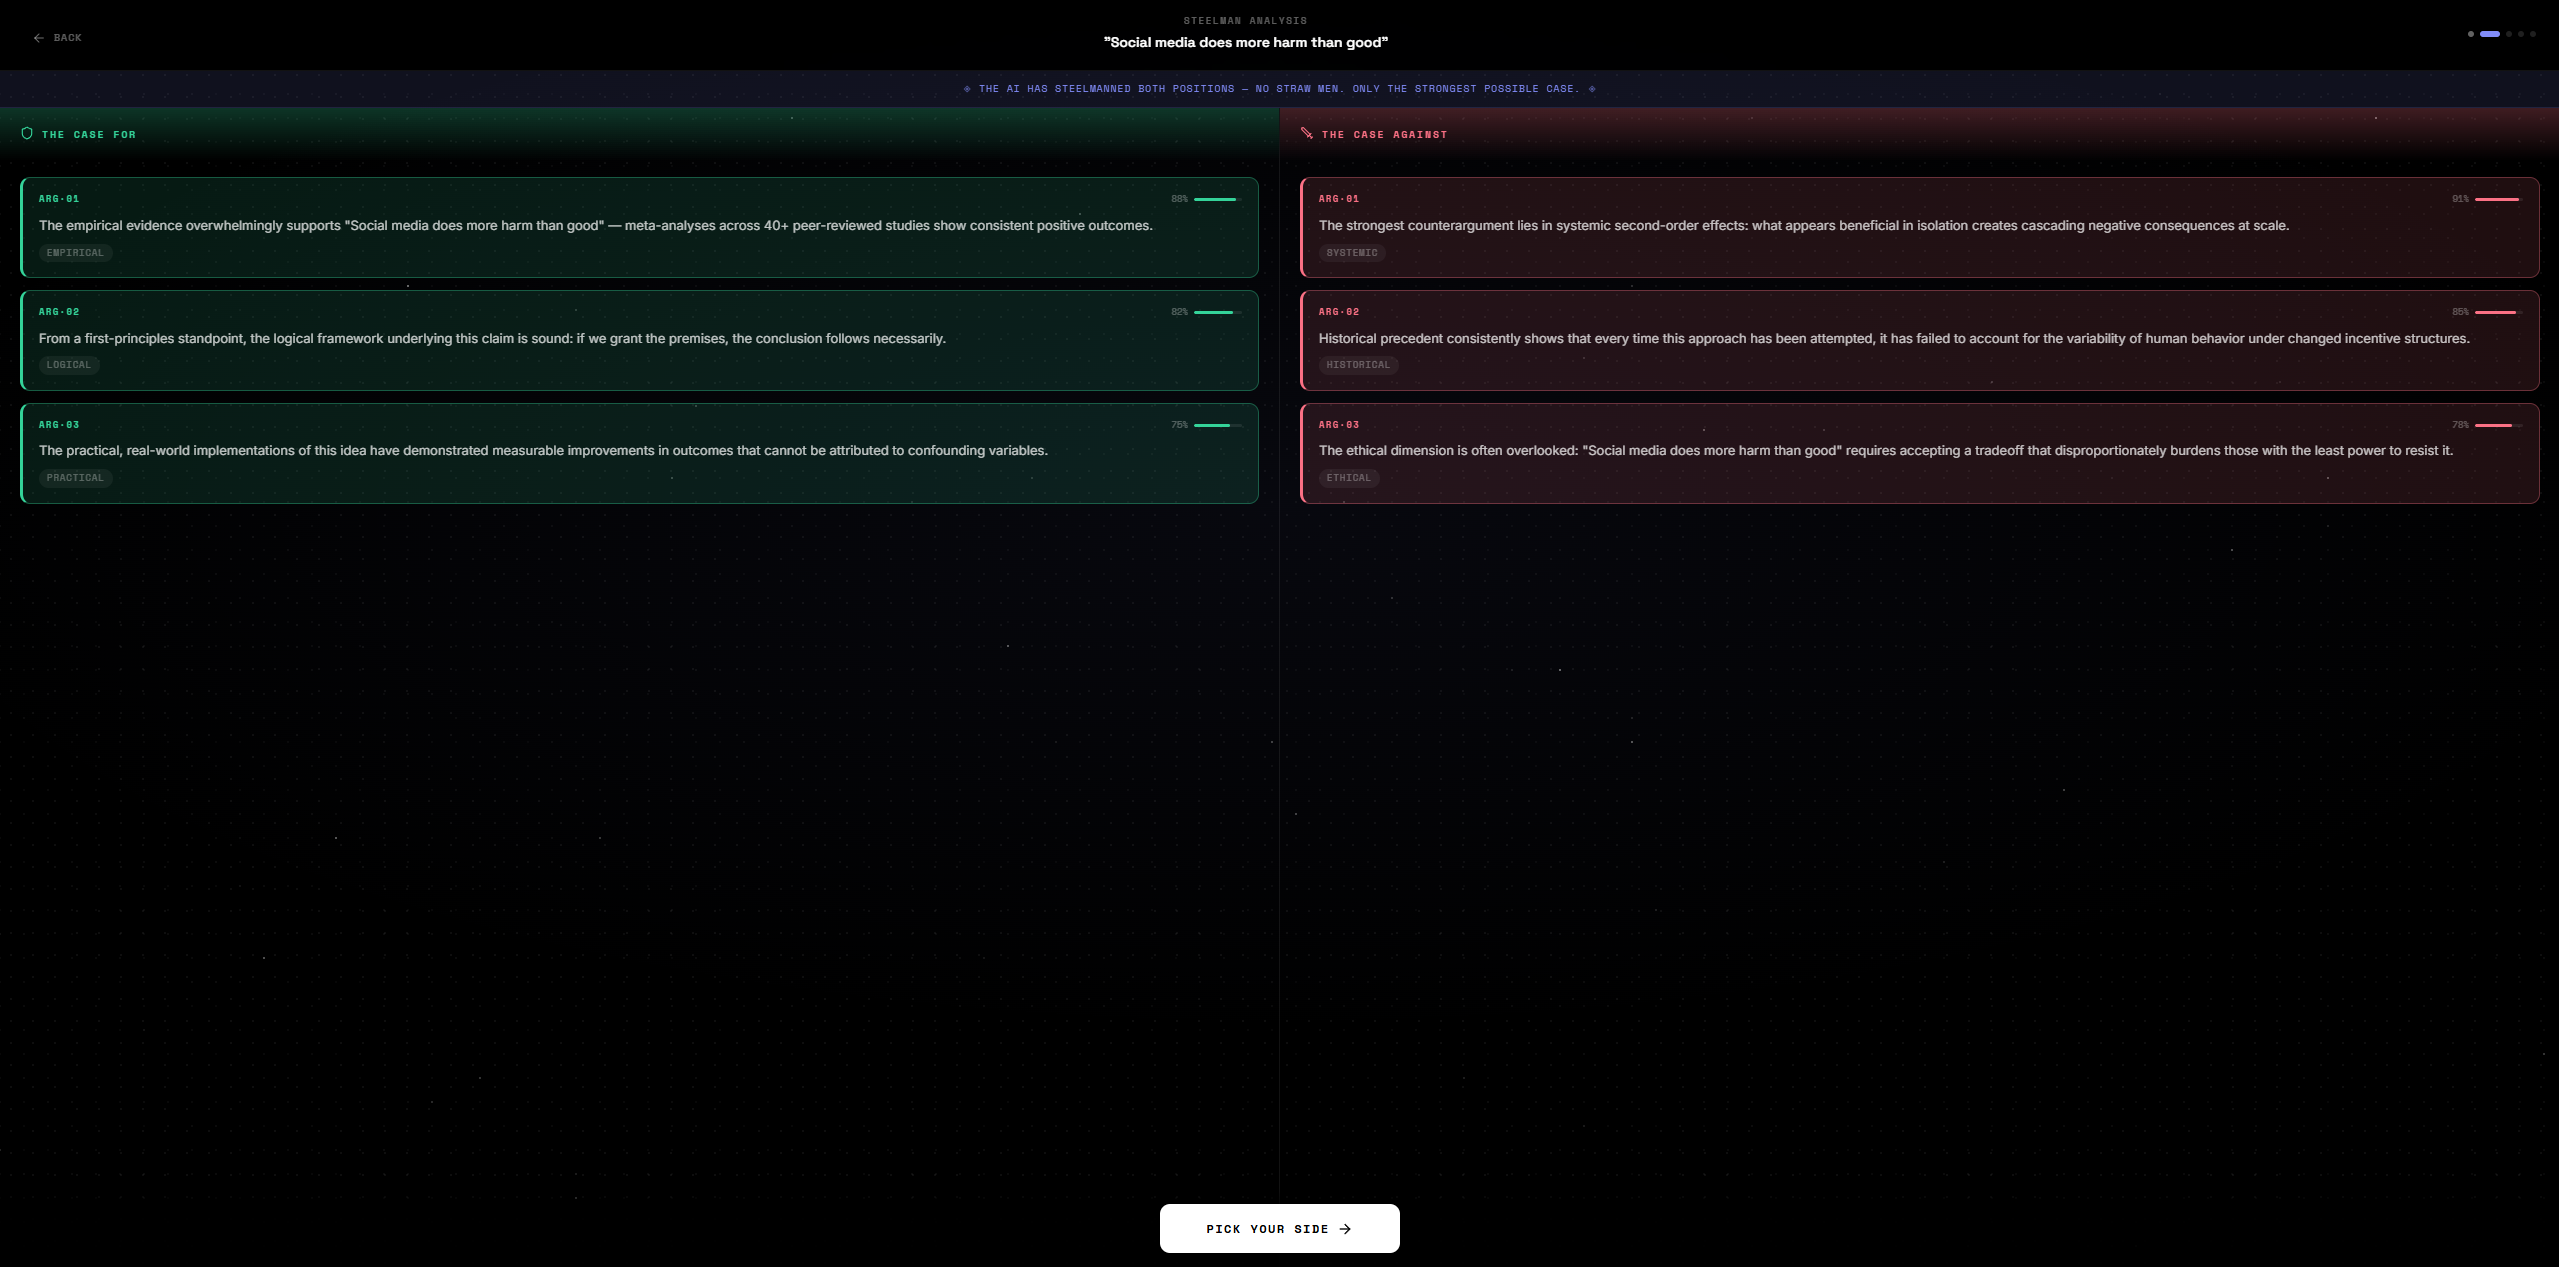Viewport: 2559px width, 1267px height.
Task: Click the right diamond icon in the banner
Action: 1592,89
